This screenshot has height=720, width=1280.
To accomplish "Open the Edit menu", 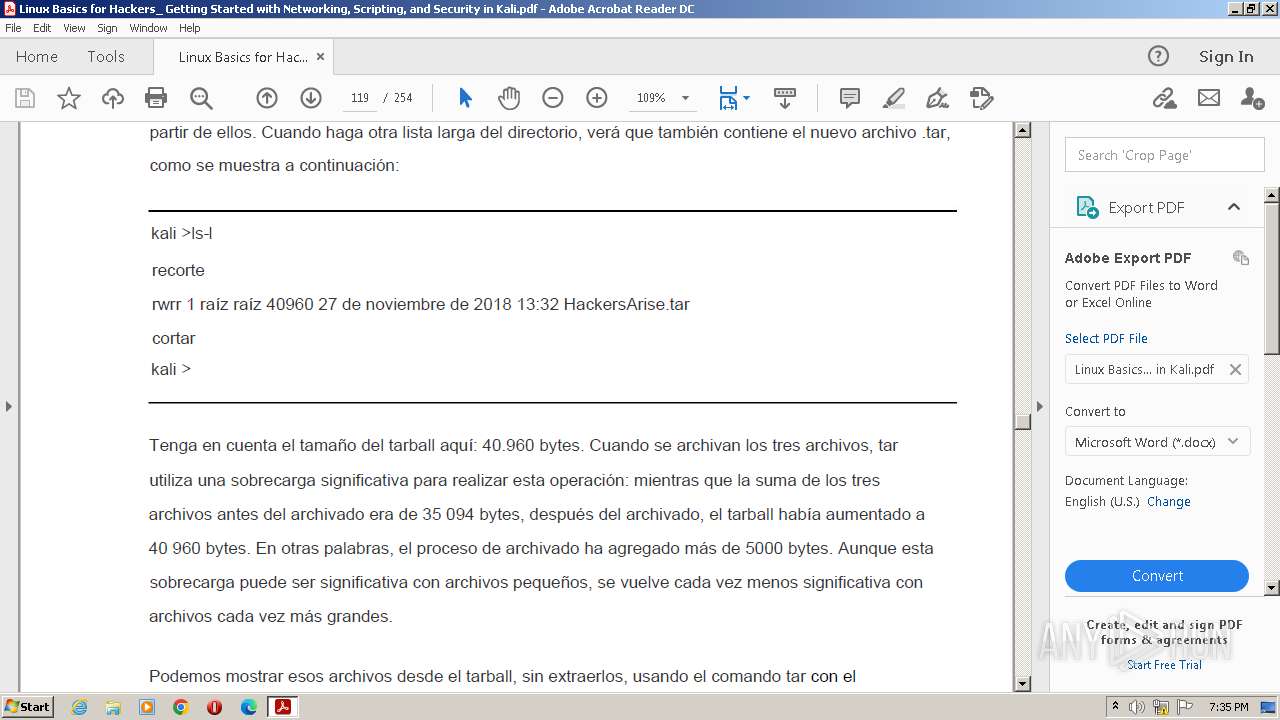I will coord(42,28).
